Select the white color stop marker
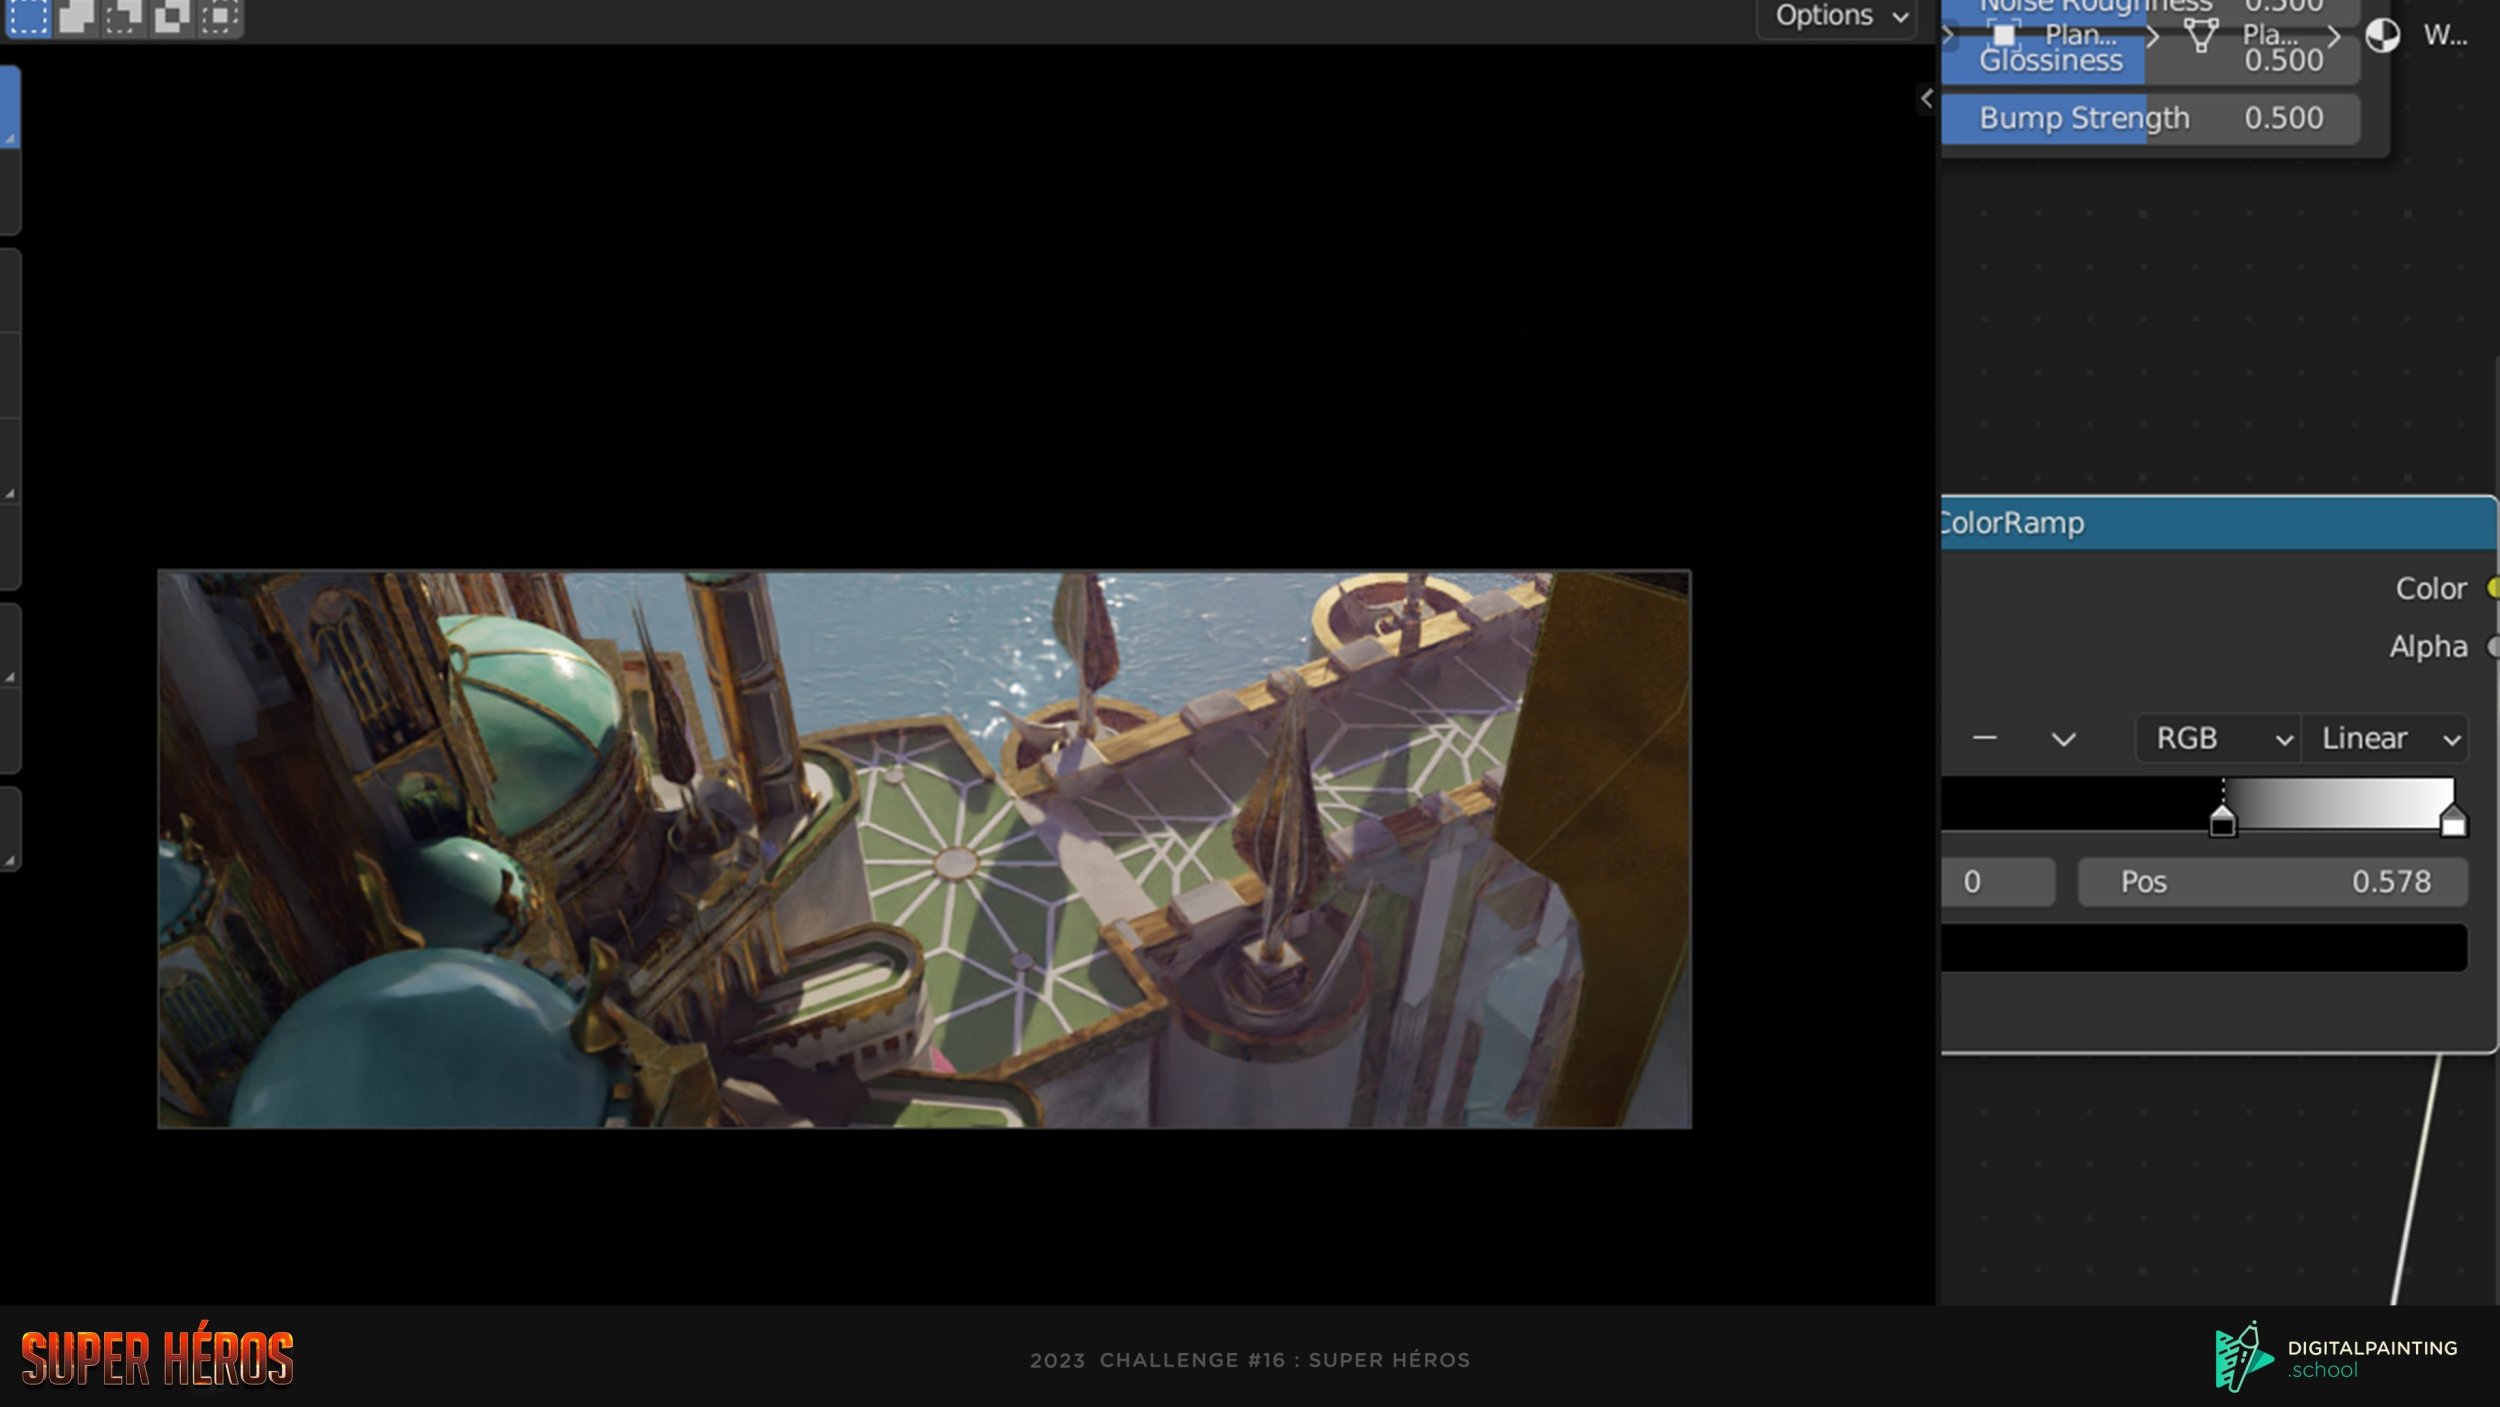The width and height of the screenshot is (2500, 1407). [2453, 824]
